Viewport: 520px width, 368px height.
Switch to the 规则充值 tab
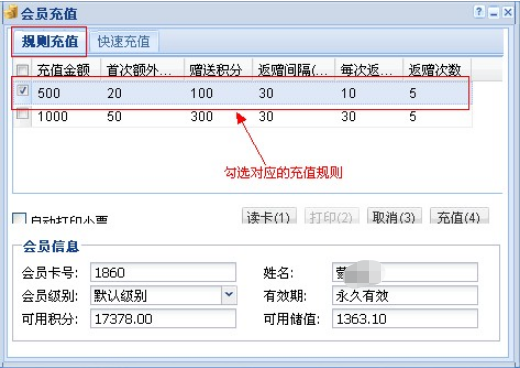click(49, 41)
